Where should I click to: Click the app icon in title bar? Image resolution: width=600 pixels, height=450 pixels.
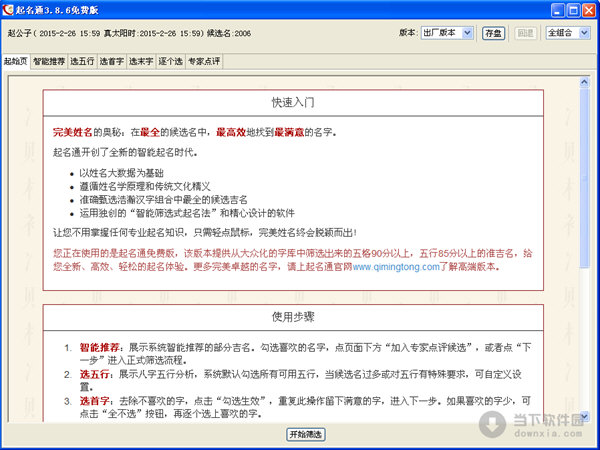coord(9,9)
